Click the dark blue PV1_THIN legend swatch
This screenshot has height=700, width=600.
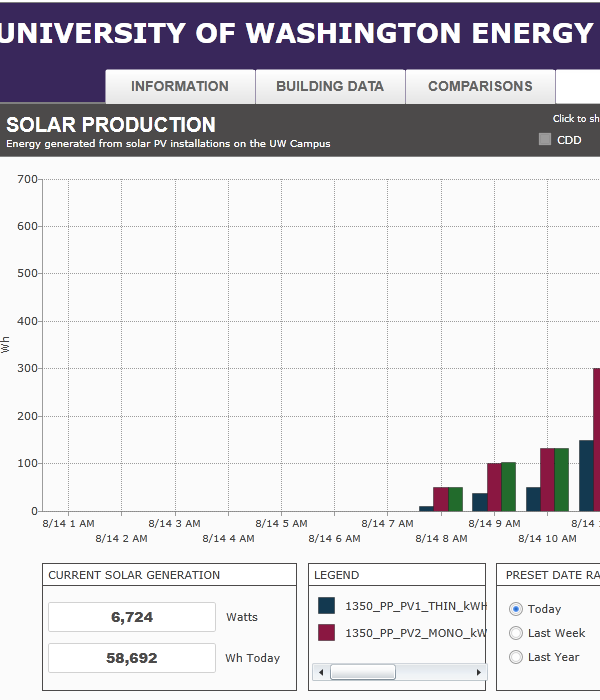click(x=326, y=606)
